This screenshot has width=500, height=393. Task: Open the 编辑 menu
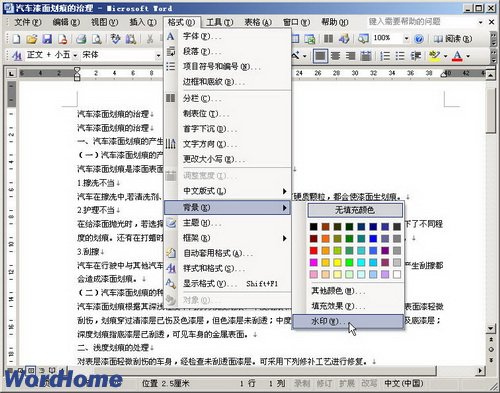[x=66, y=22]
